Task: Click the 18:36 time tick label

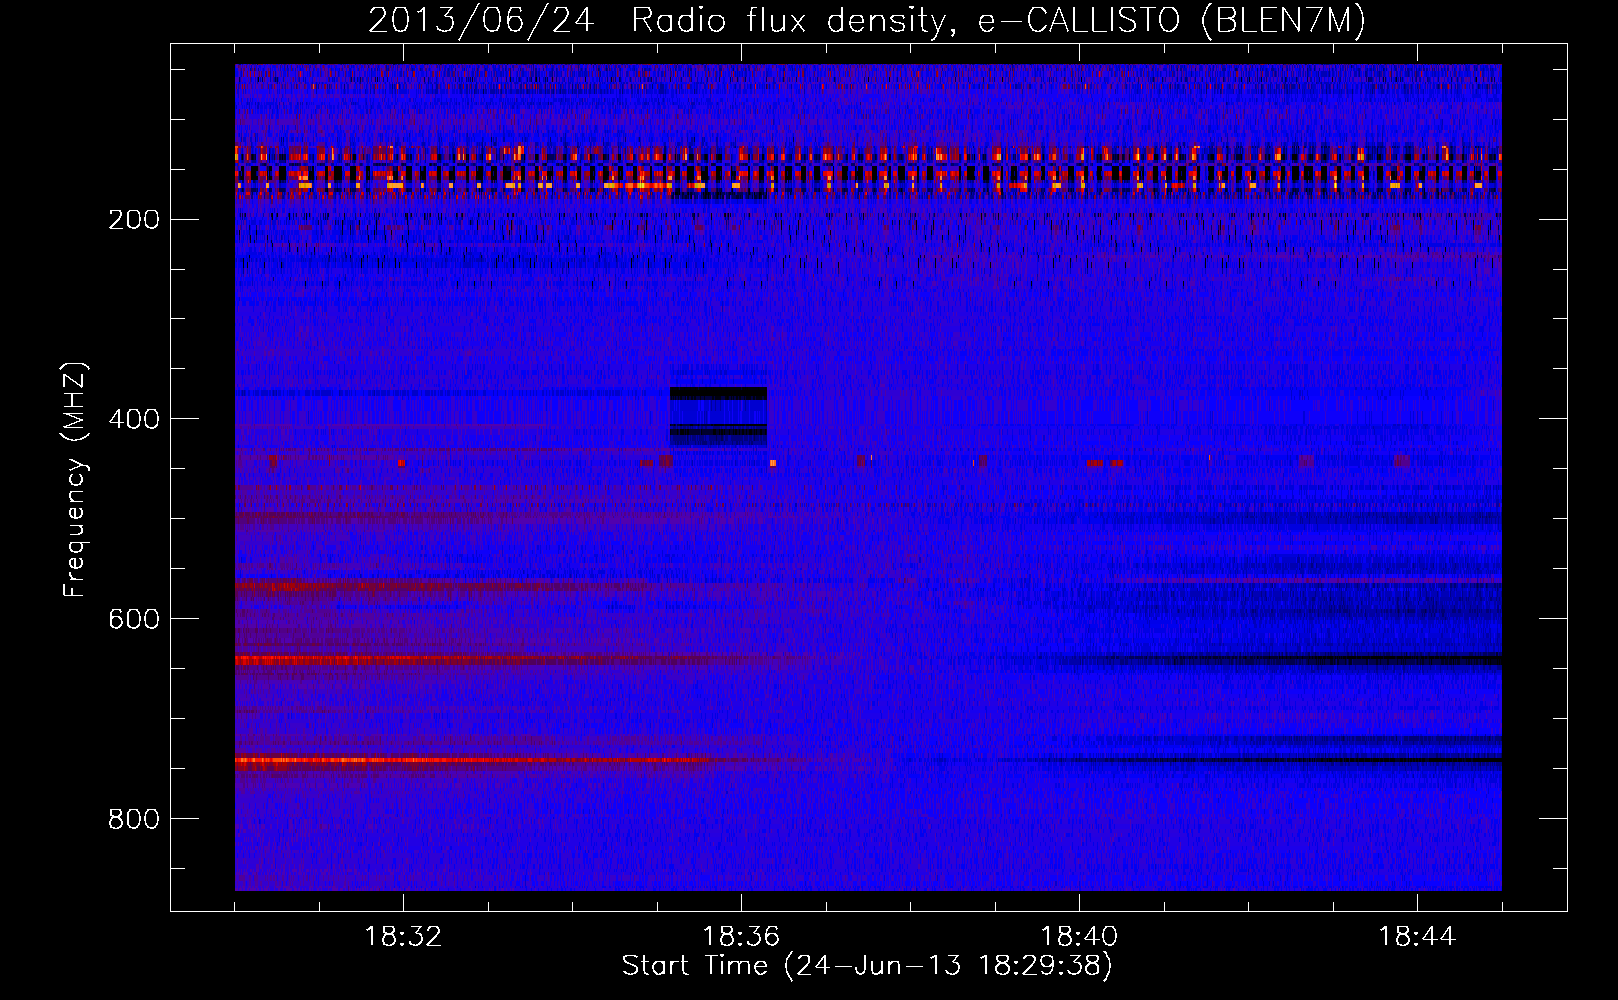Action: [x=741, y=937]
